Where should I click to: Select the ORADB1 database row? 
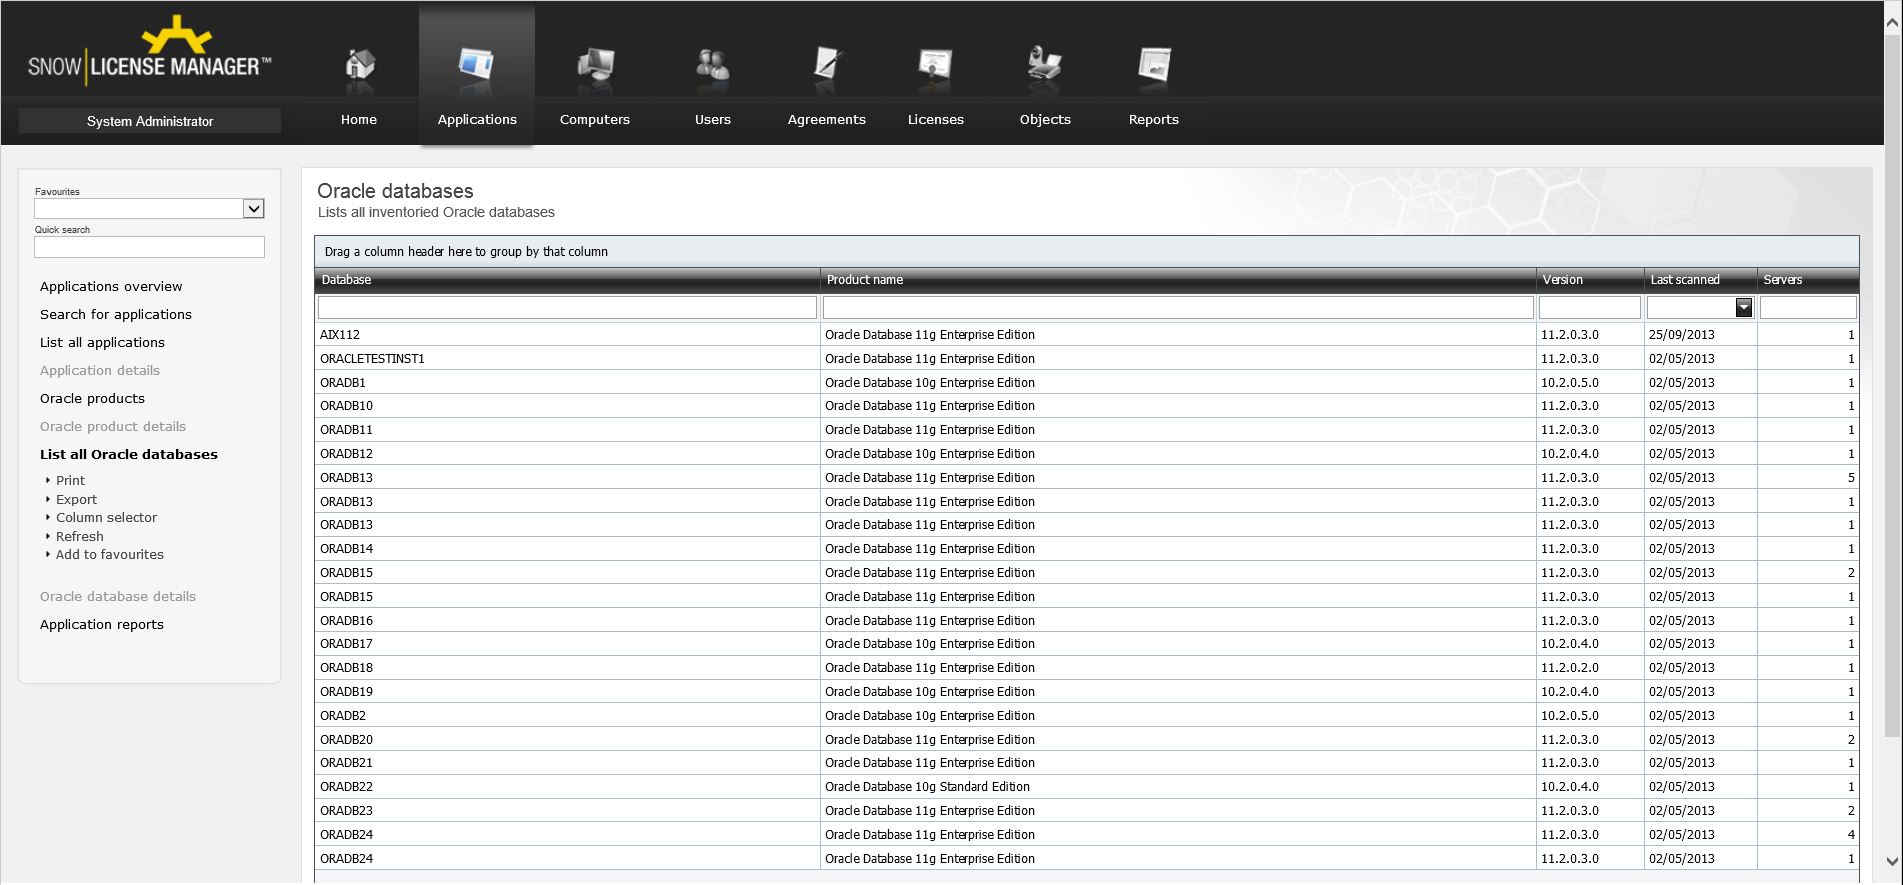(1087, 383)
